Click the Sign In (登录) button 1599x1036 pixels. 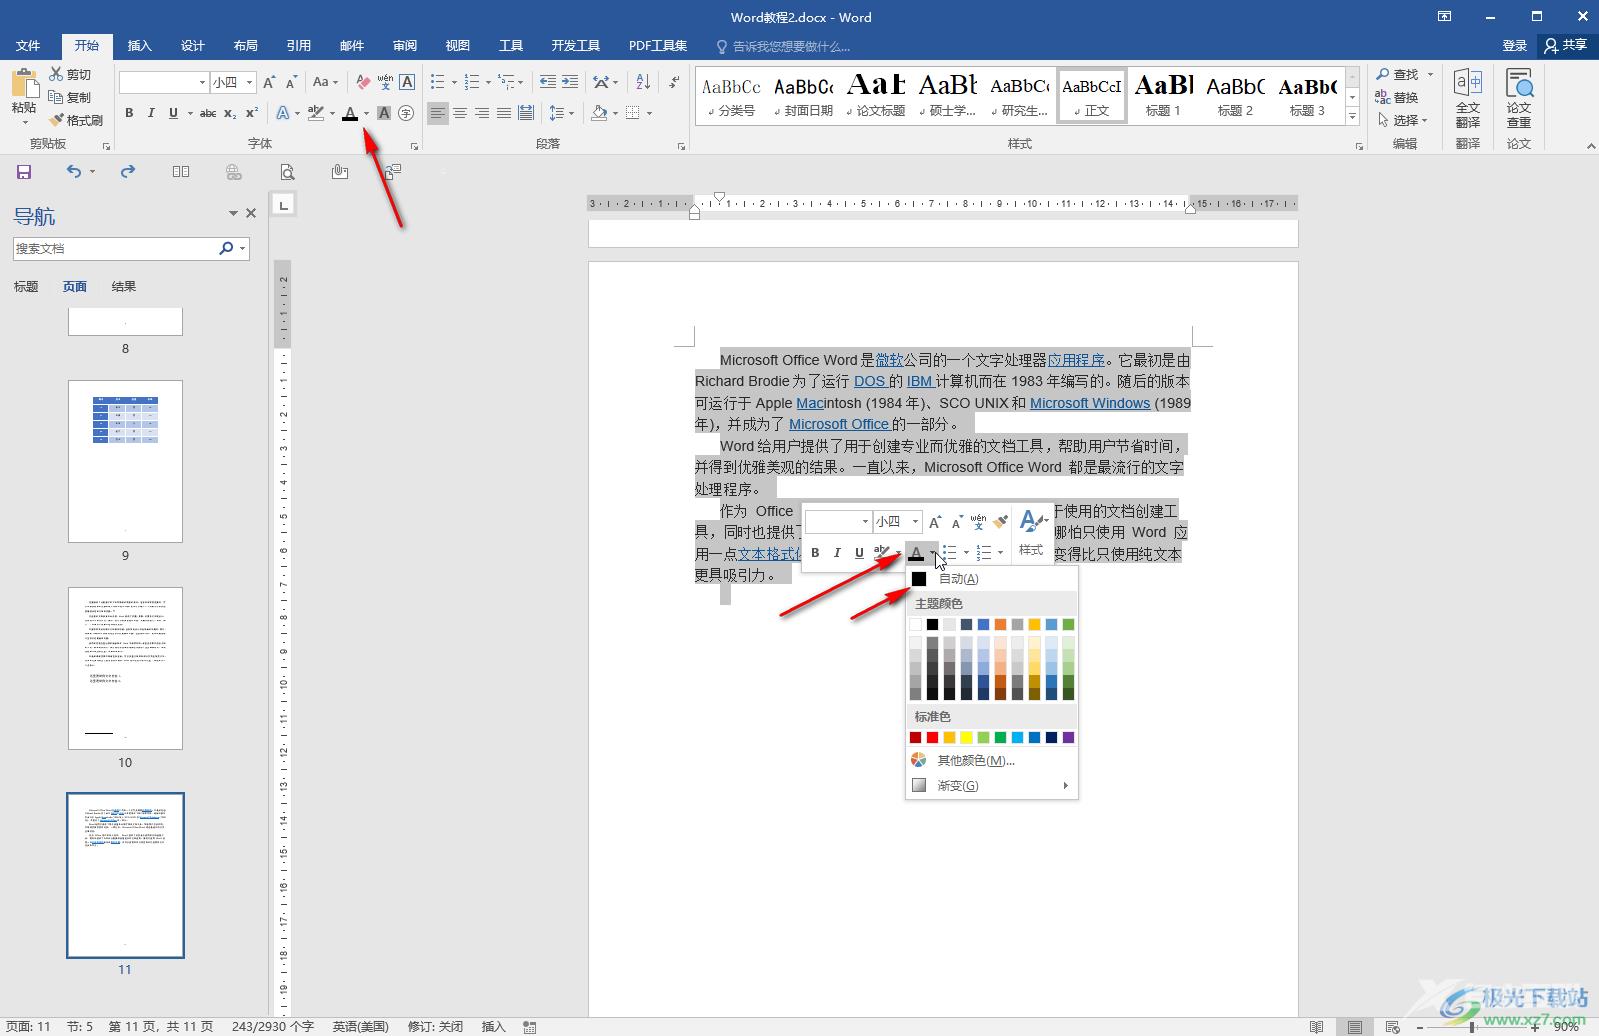(1514, 45)
